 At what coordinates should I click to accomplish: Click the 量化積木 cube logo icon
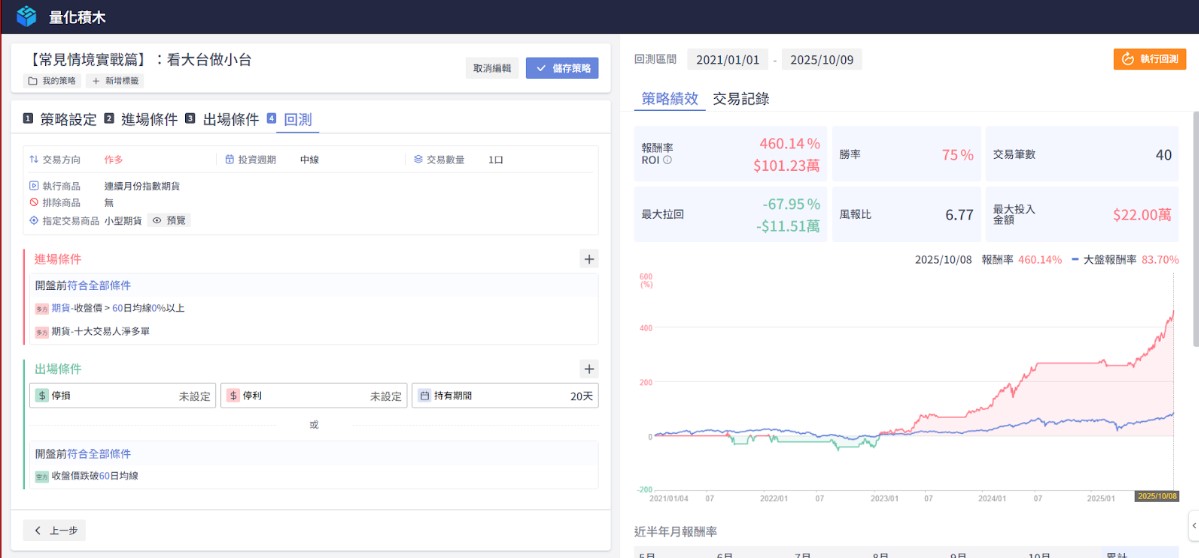pos(26,16)
